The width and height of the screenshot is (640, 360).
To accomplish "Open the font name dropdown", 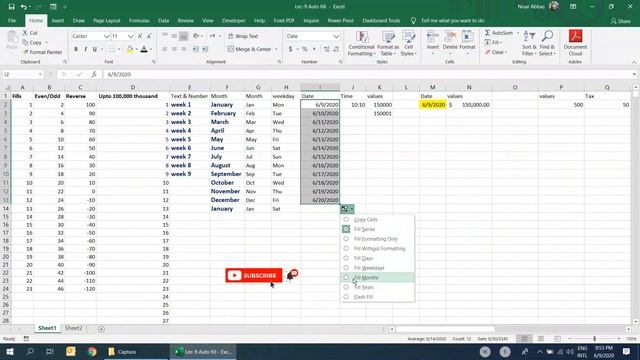I will [x=107, y=36].
